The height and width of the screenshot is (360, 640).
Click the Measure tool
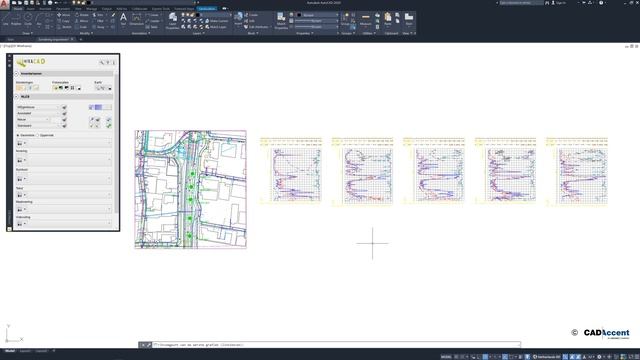coord(366,19)
